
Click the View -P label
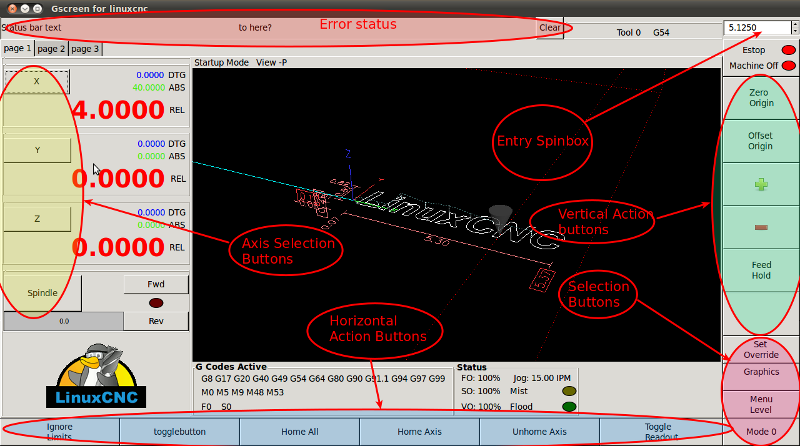click(x=271, y=62)
